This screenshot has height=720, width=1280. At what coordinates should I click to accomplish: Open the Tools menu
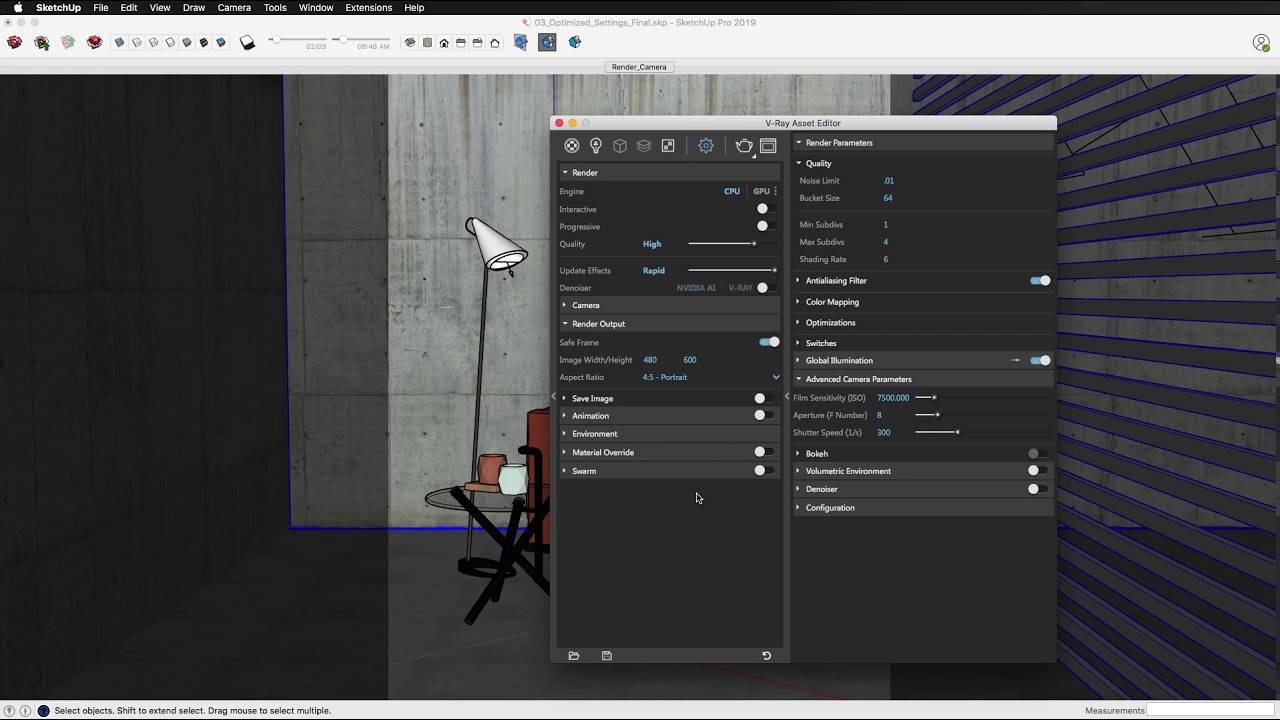[275, 7]
